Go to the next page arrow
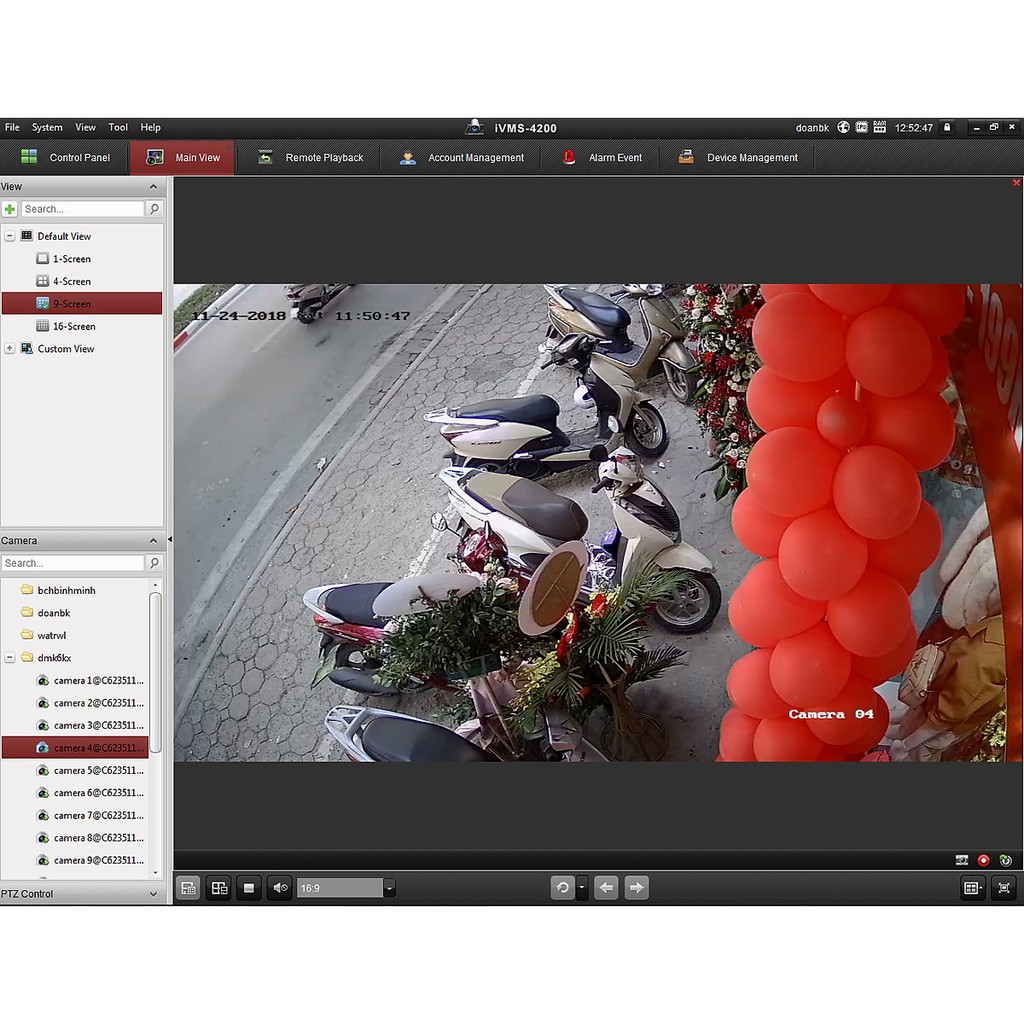 point(637,888)
